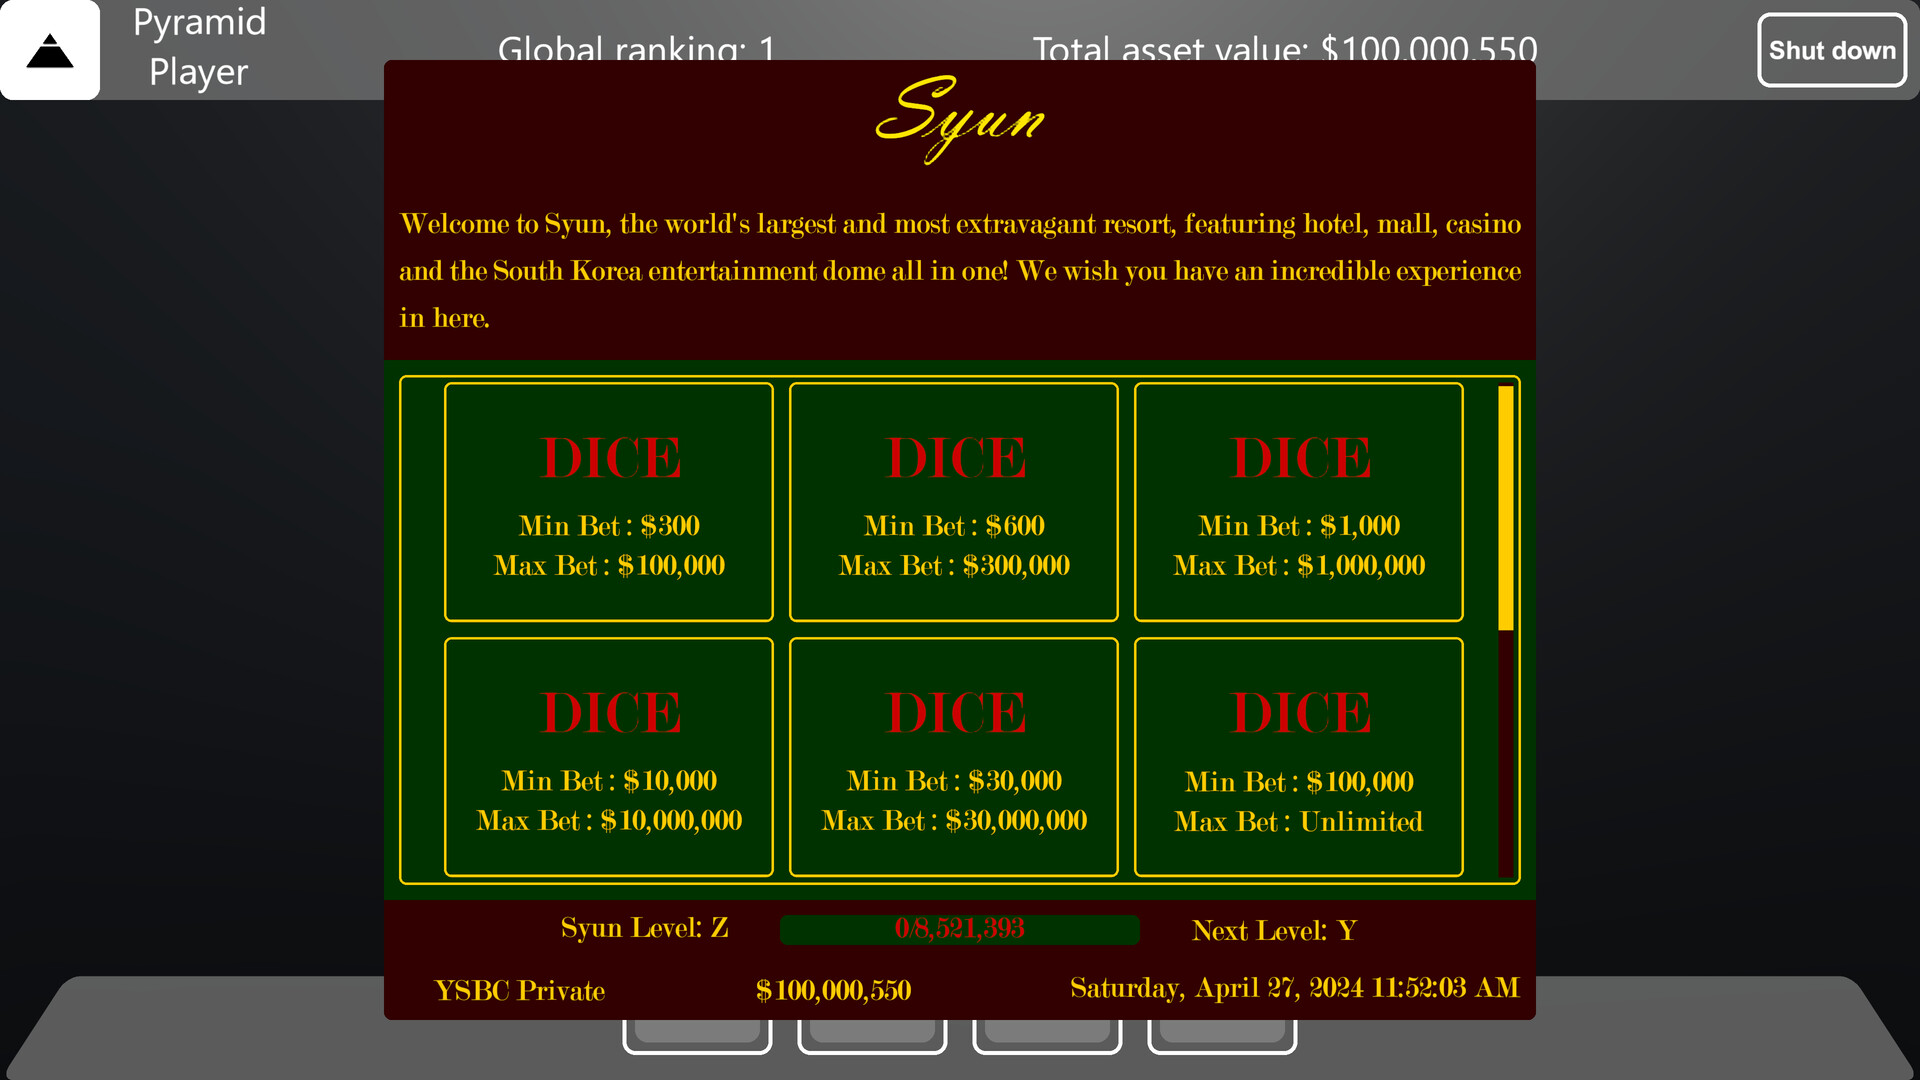
Task: Open the DICE table with $30,000,000 max bet
Action: tap(953, 757)
